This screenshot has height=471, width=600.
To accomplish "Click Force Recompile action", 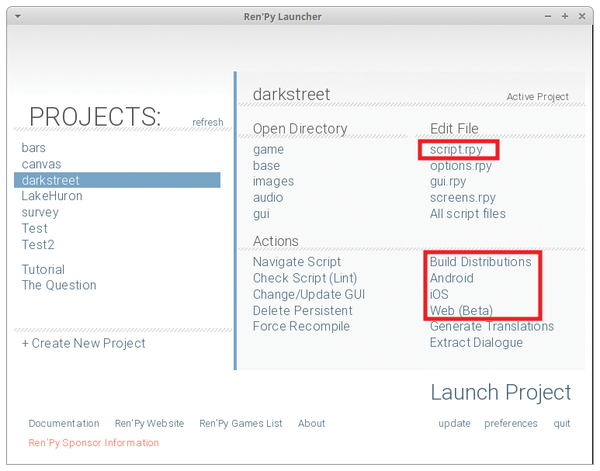I will [x=301, y=326].
